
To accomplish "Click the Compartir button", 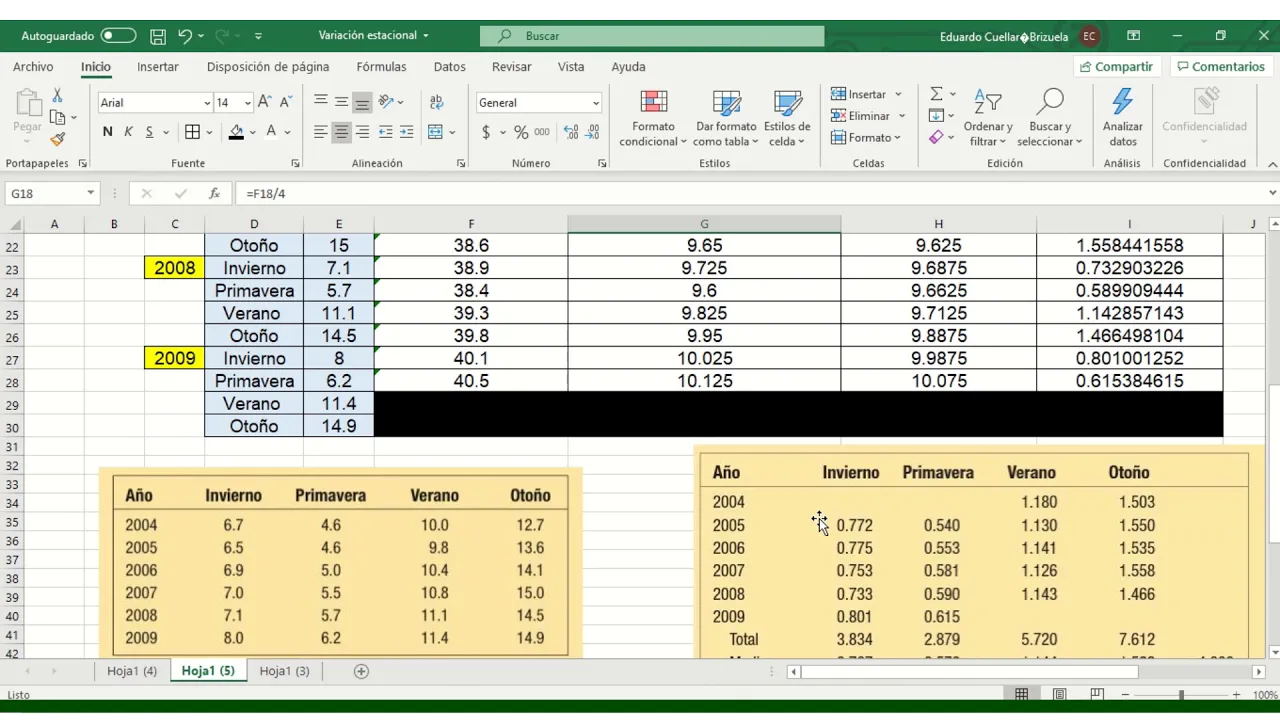I will click(x=1116, y=67).
